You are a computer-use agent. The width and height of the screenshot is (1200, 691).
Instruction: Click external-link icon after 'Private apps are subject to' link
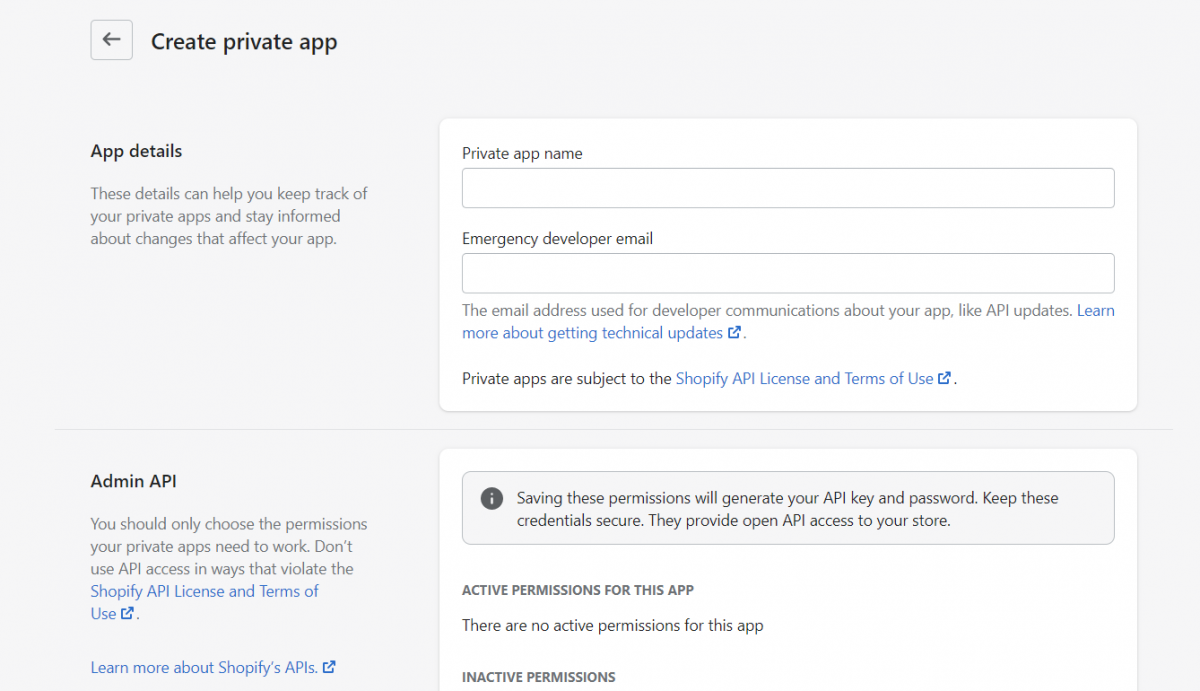[945, 379]
